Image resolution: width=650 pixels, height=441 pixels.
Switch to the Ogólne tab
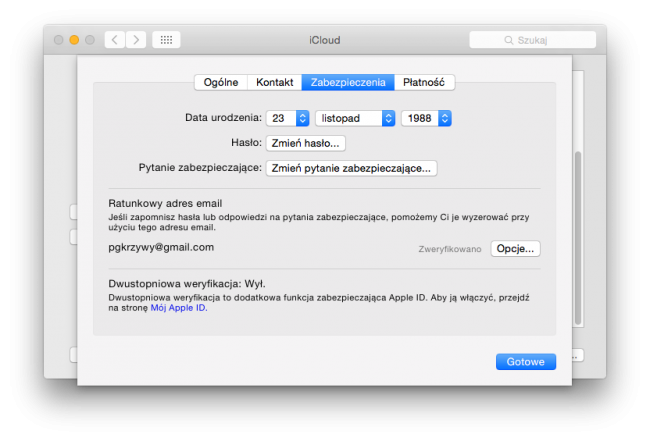click(x=221, y=82)
